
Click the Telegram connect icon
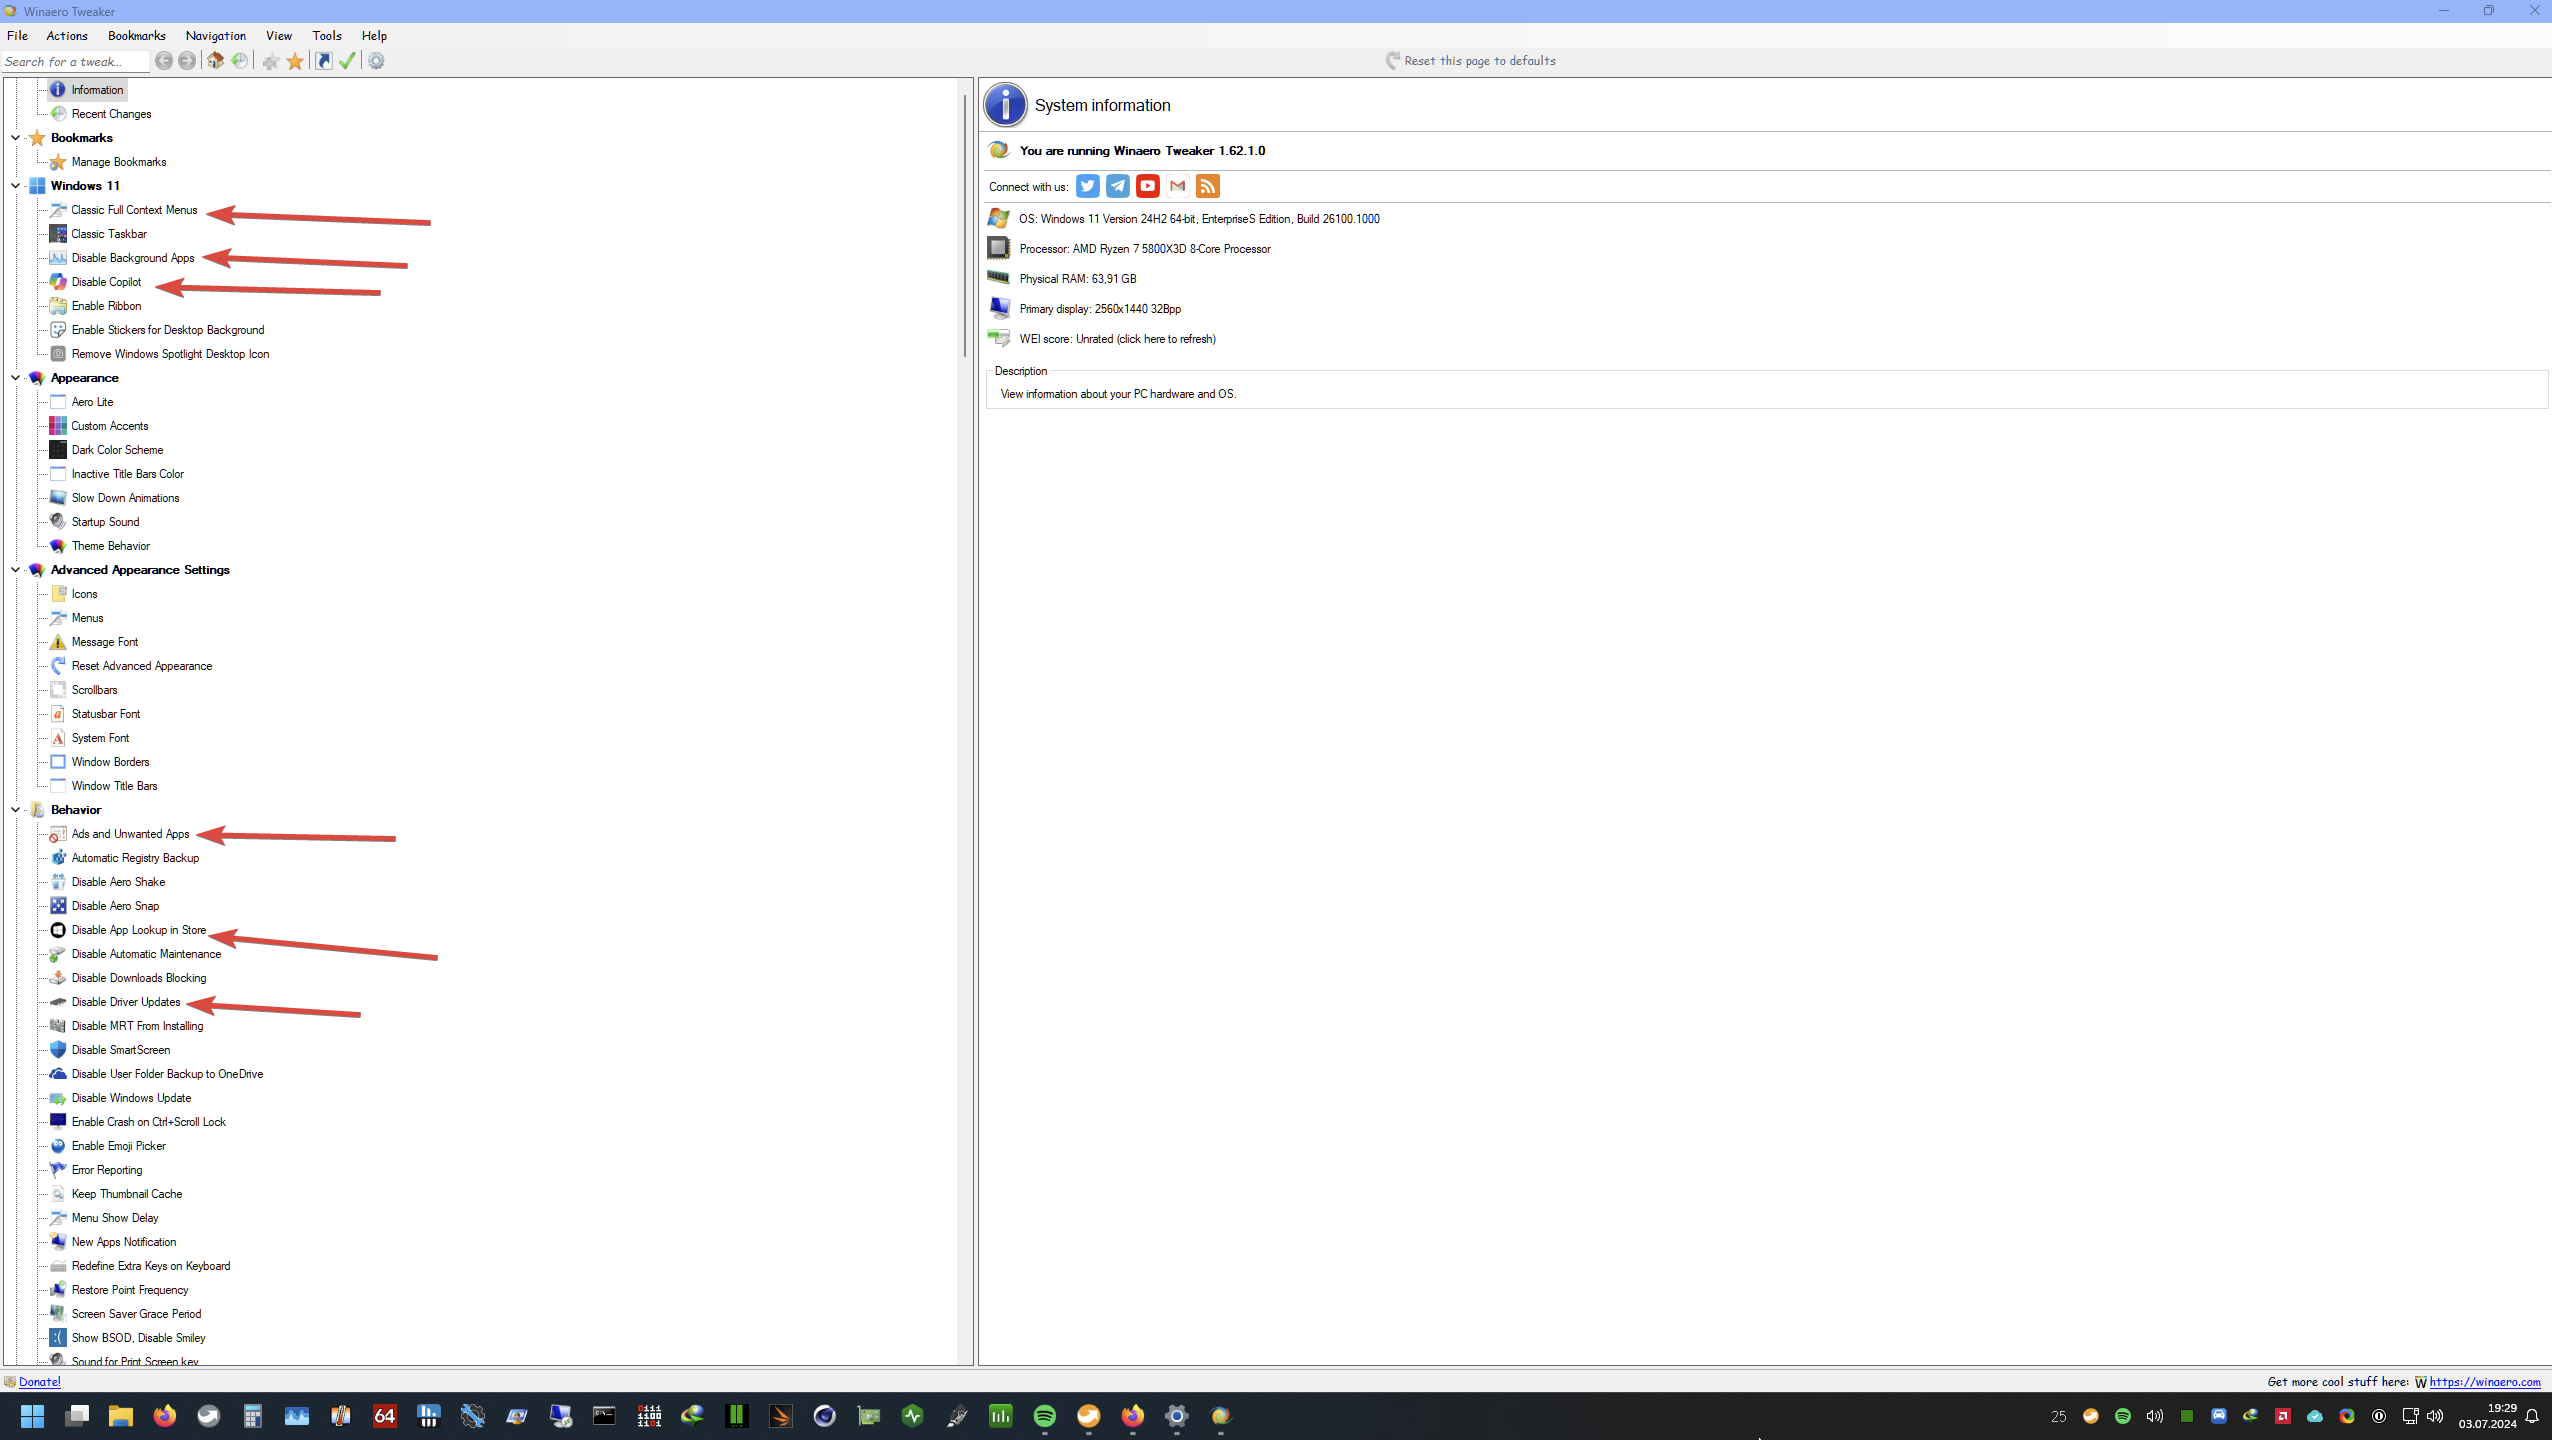coord(1118,186)
